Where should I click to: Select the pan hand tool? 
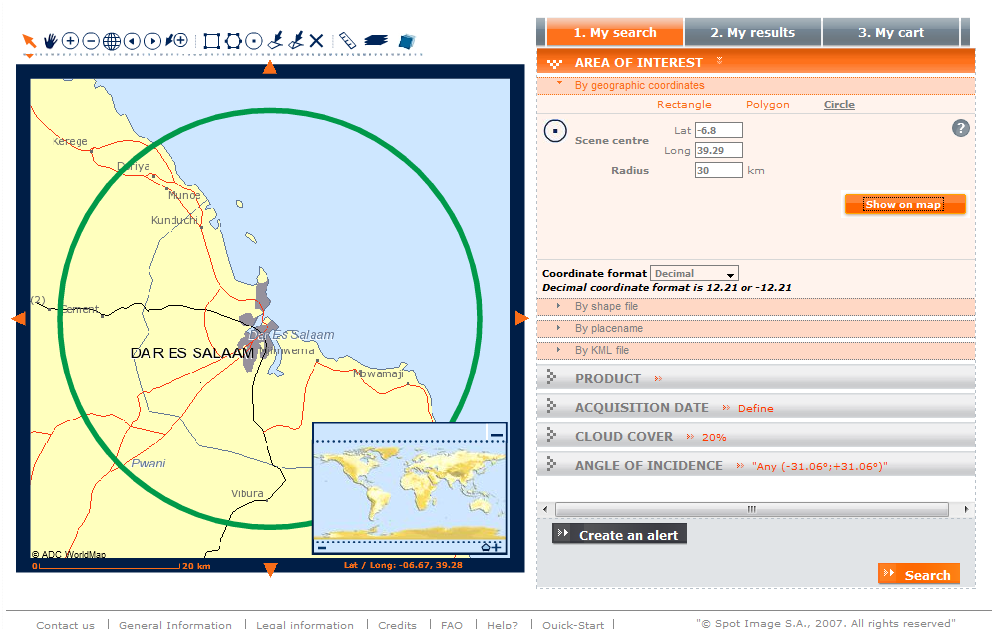(50, 41)
